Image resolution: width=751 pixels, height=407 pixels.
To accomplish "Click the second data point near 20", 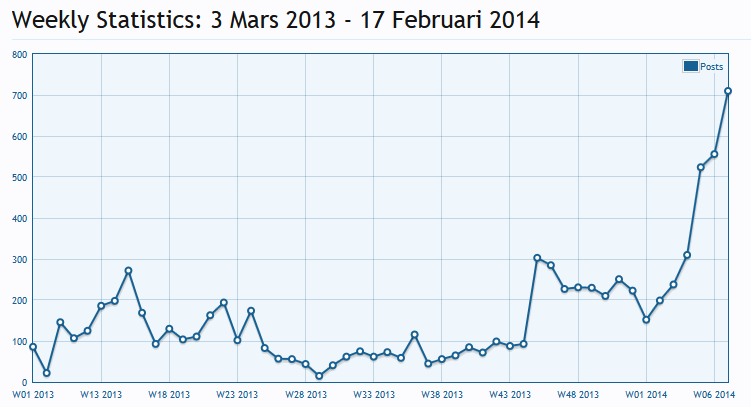I will (46, 373).
